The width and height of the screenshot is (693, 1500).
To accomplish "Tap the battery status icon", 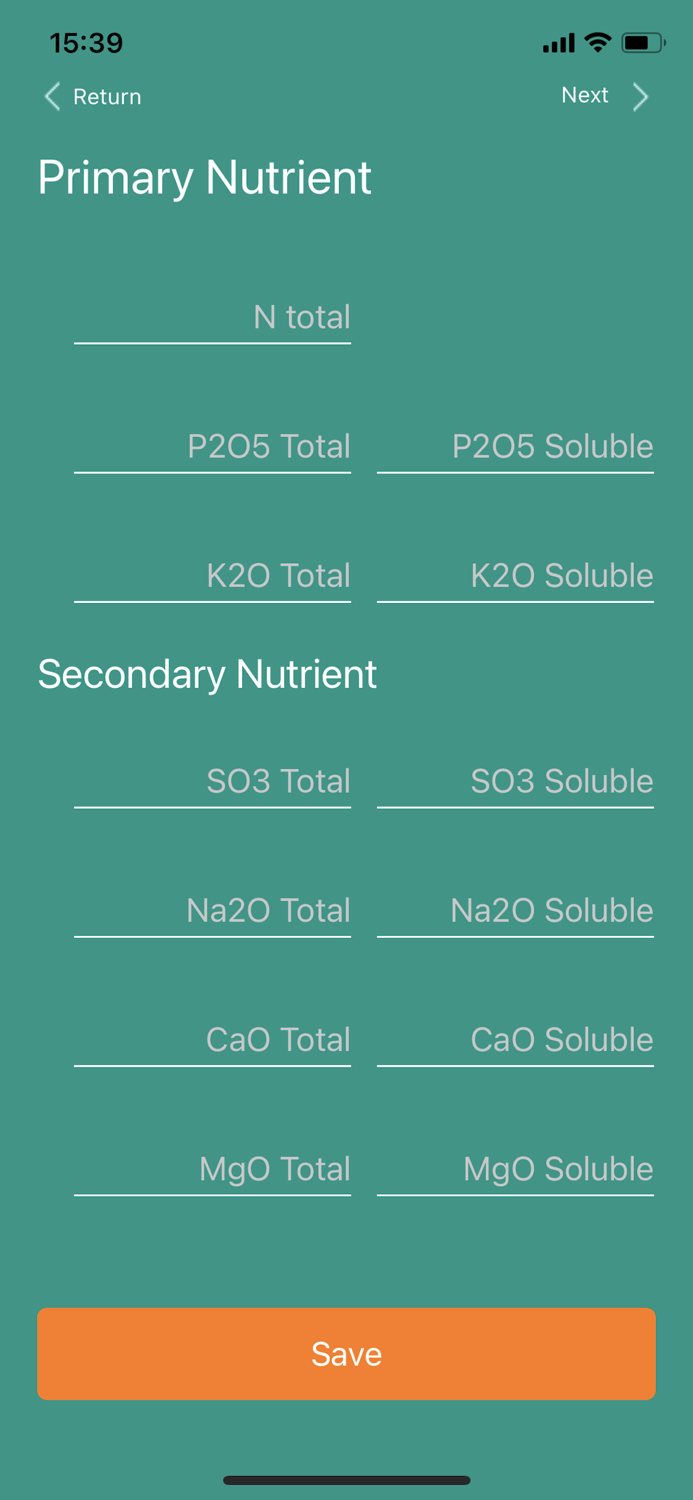I will [x=642, y=42].
